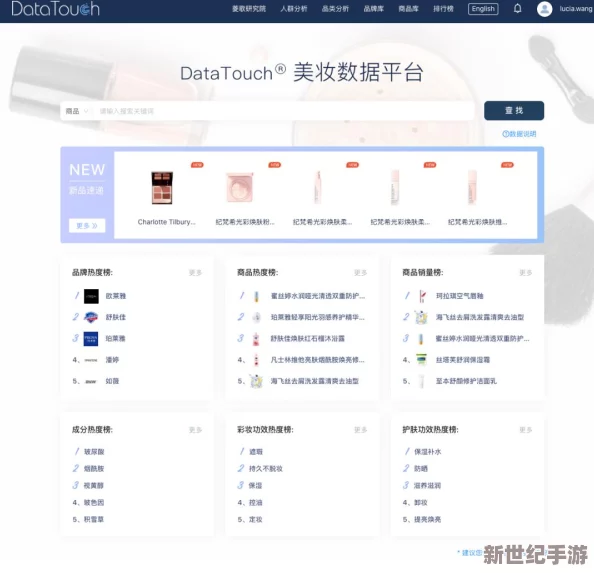Open the 人群分析 menu item
Screen dimensions: 594x573
294,9
